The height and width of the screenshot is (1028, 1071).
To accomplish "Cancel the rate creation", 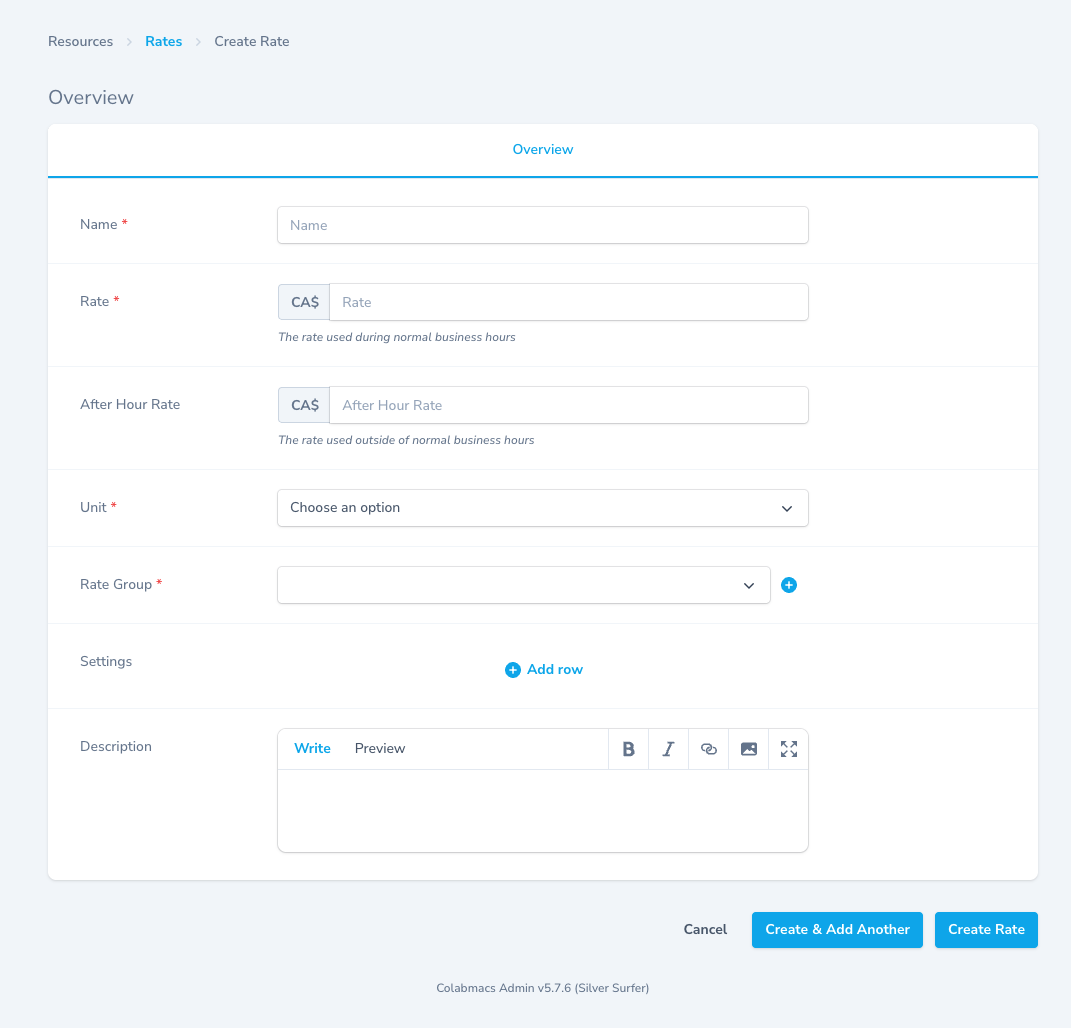I will click(705, 929).
